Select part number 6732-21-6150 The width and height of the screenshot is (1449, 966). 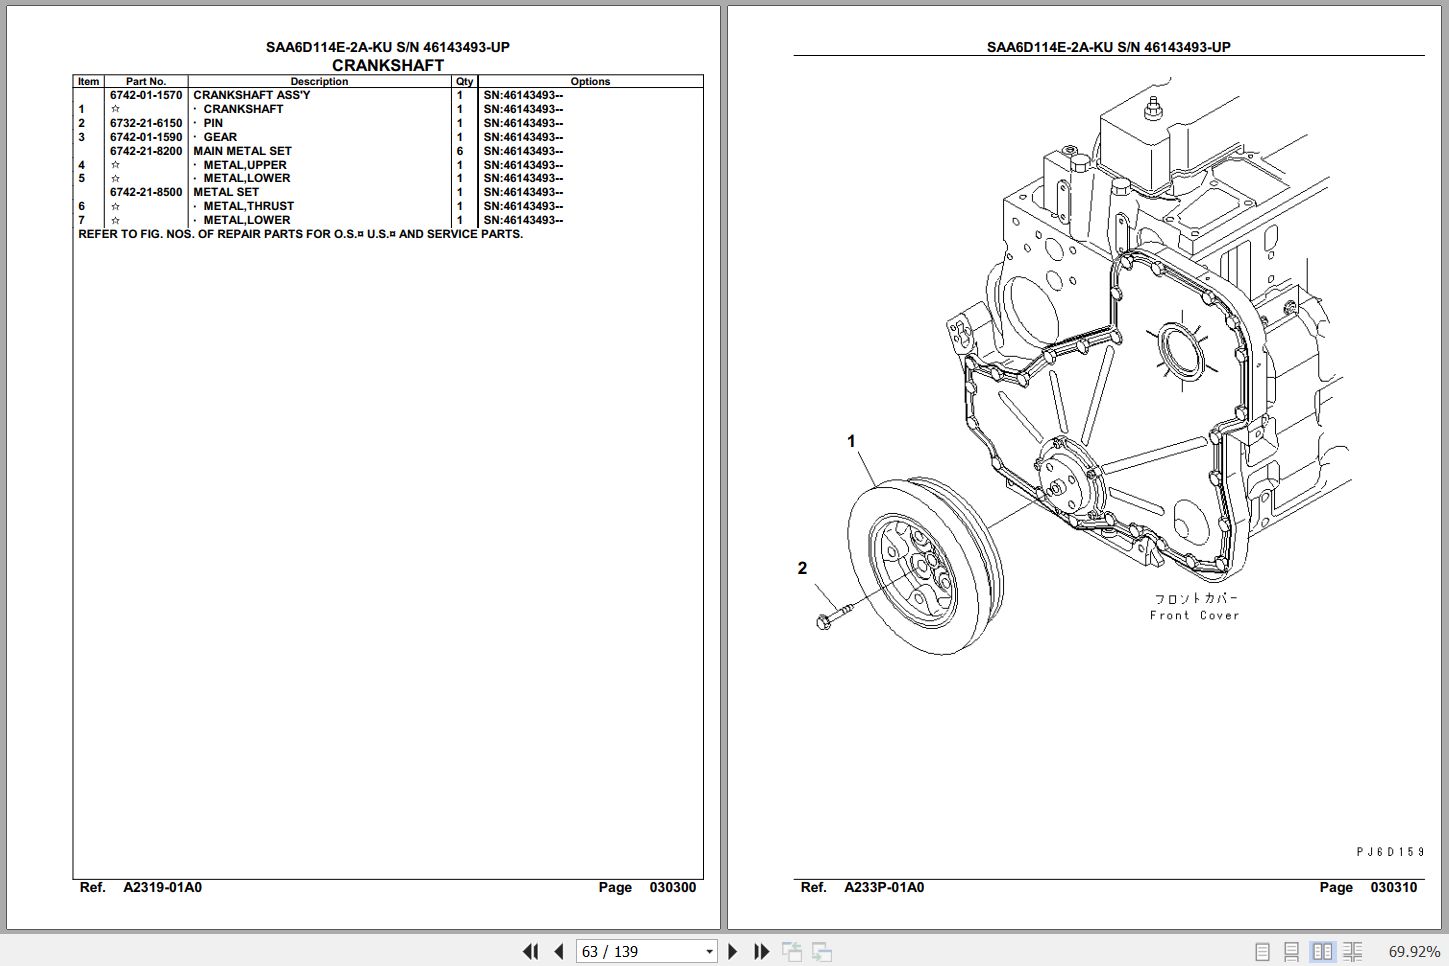tap(146, 123)
